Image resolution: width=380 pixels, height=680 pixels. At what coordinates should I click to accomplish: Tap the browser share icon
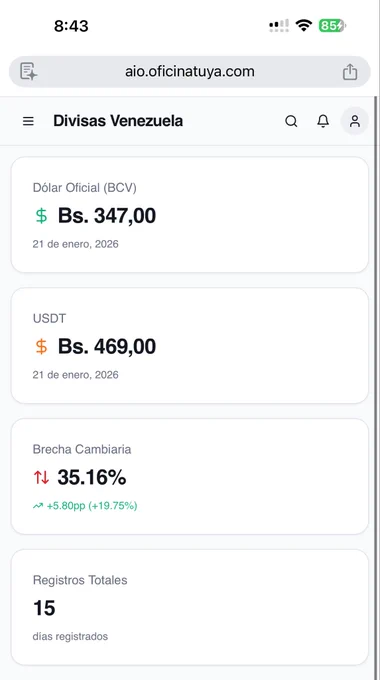(350, 72)
